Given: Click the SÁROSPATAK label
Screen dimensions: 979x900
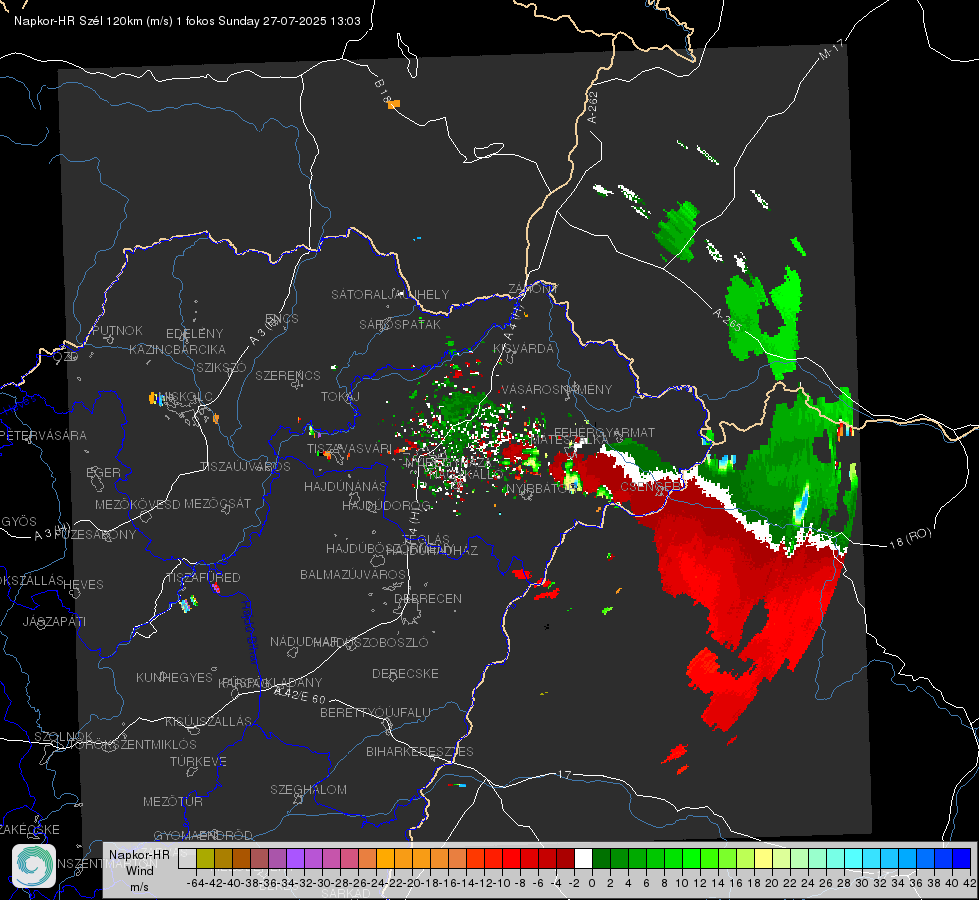Looking at the screenshot, I should pyautogui.click(x=400, y=324).
